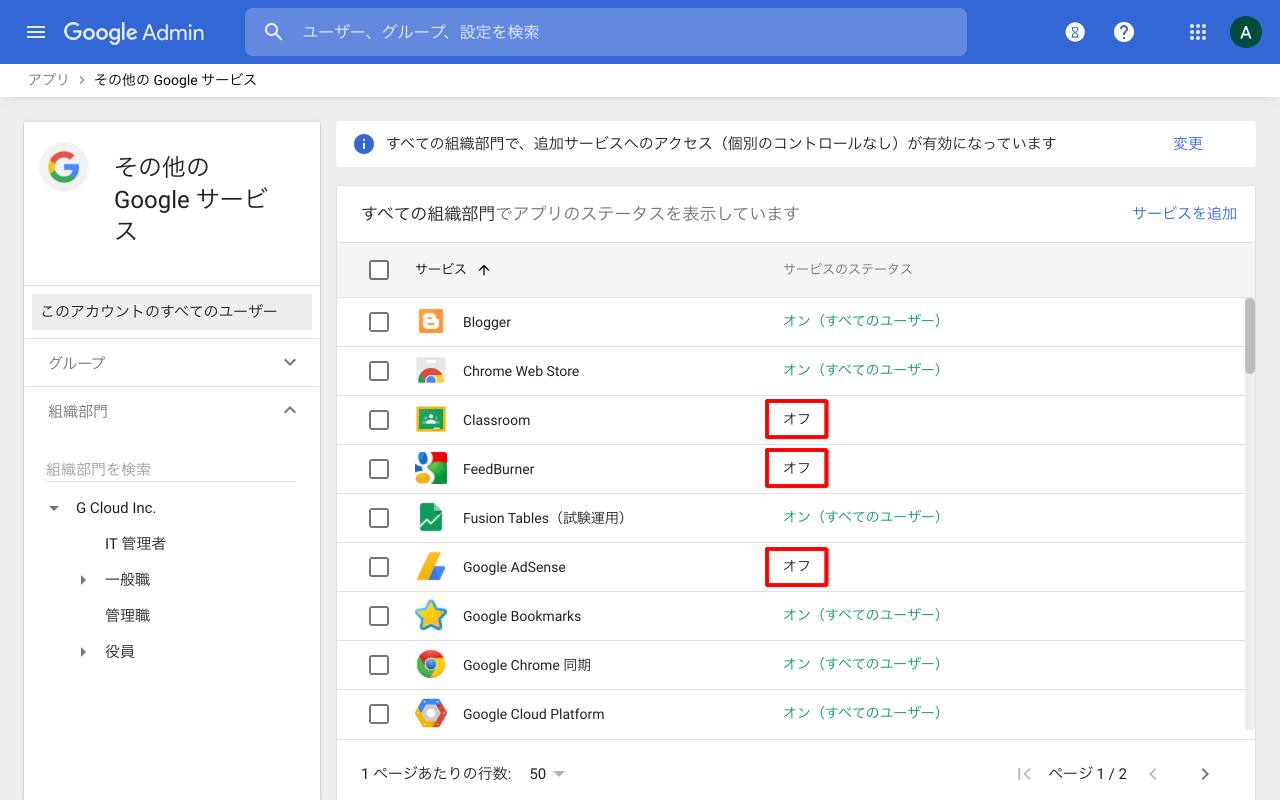Screen dimensions: 1280x800
Task: Click the Google G logo in sidebar
Action: tap(64, 168)
